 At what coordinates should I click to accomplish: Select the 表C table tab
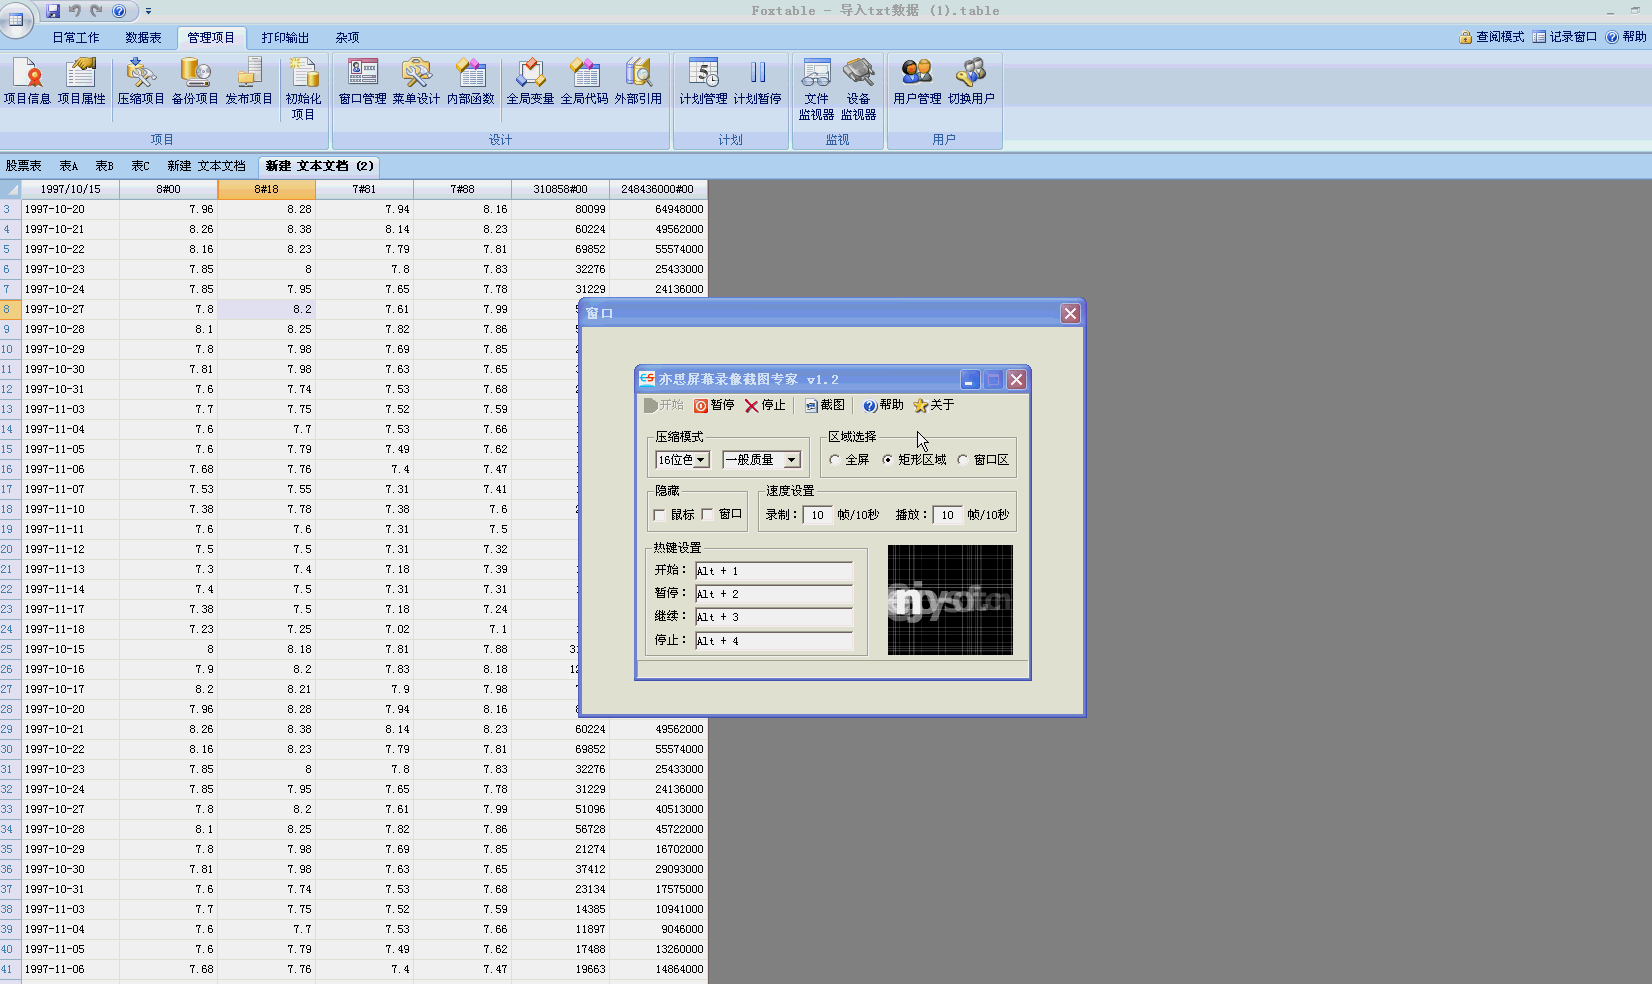(x=140, y=166)
